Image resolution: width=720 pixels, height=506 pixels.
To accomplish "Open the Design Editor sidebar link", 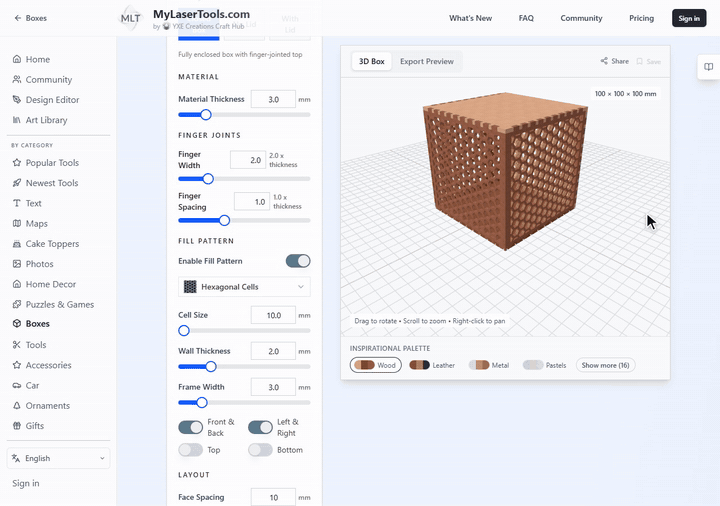I will (52, 100).
